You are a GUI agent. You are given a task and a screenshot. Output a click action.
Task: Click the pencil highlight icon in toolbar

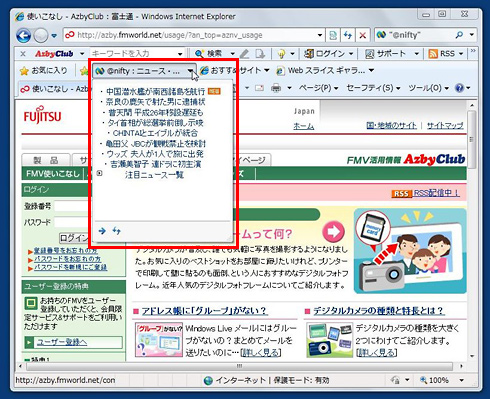point(245,53)
